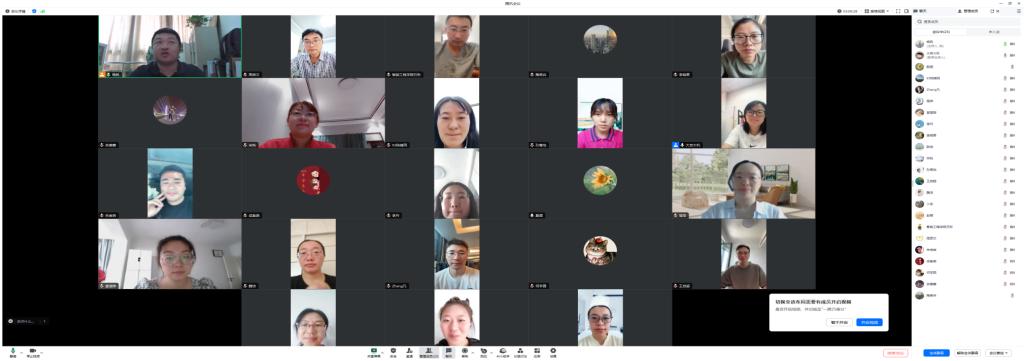The height and width of the screenshot is (361, 1024).
Task: Toggle the microphone of the first member in list
Action: coord(1005,44)
